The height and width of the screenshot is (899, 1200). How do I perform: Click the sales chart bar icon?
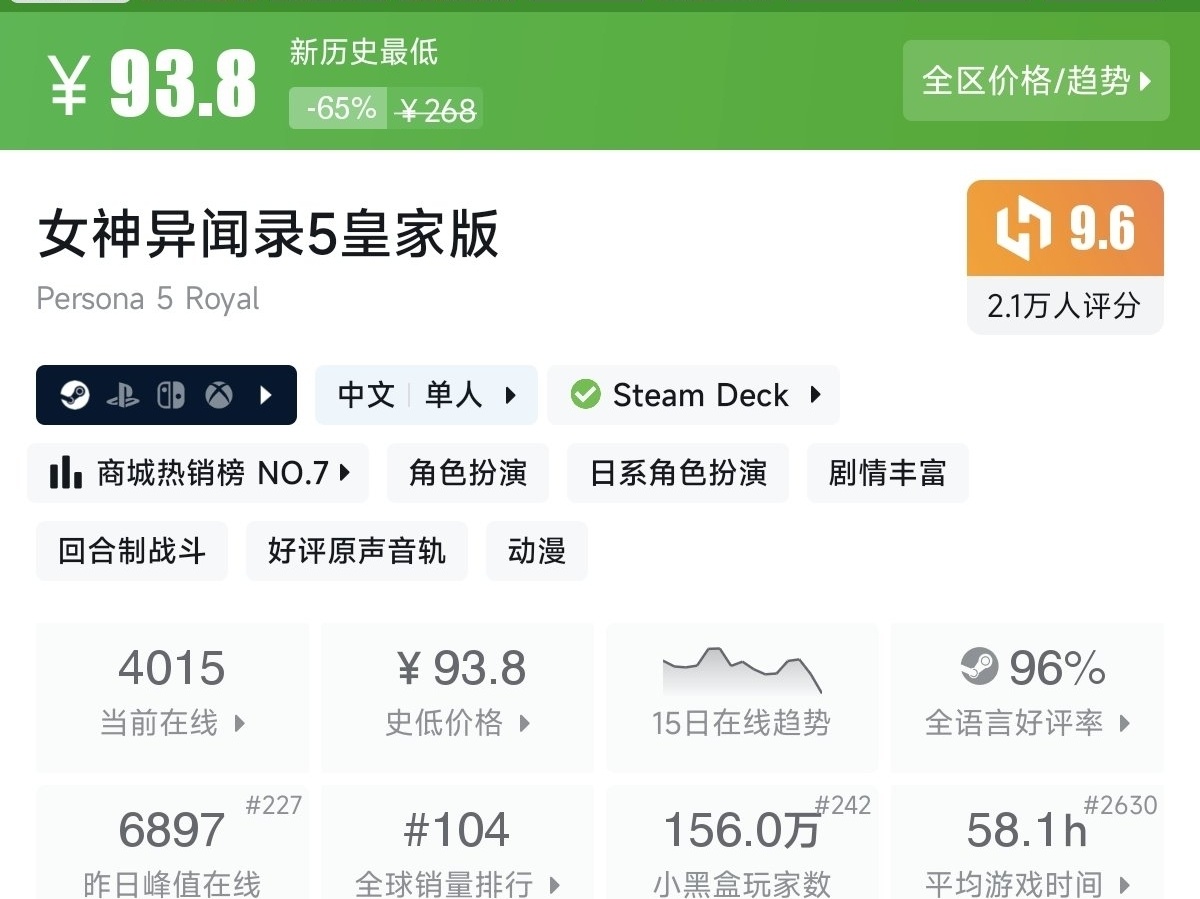[66, 473]
